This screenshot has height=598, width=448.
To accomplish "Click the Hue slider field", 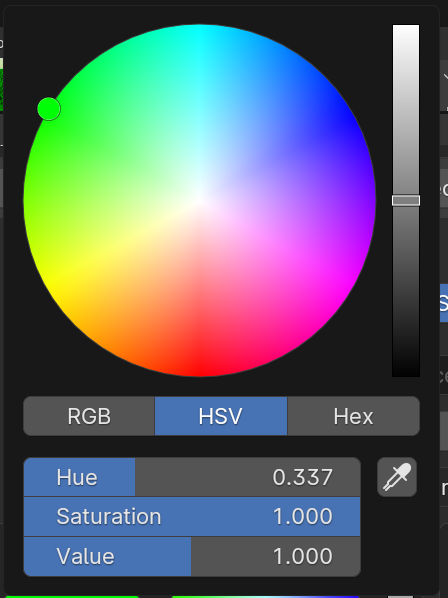I will (192, 477).
